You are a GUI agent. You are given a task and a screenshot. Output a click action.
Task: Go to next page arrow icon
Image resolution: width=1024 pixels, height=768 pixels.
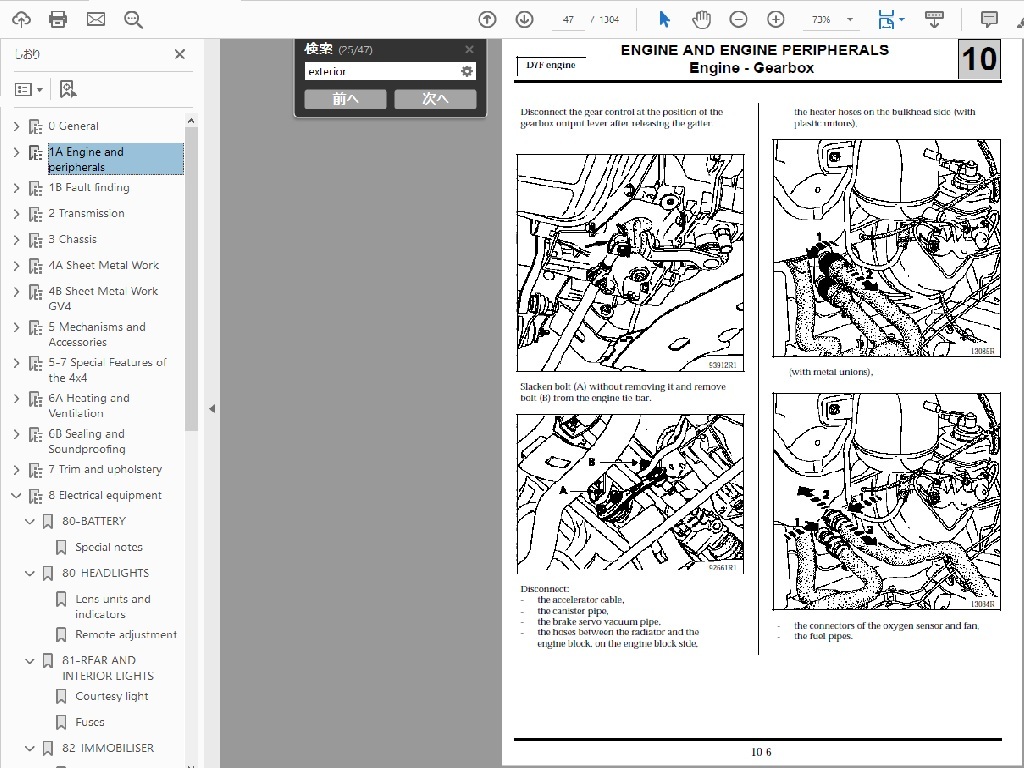pyautogui.click(x=524, y=20)
